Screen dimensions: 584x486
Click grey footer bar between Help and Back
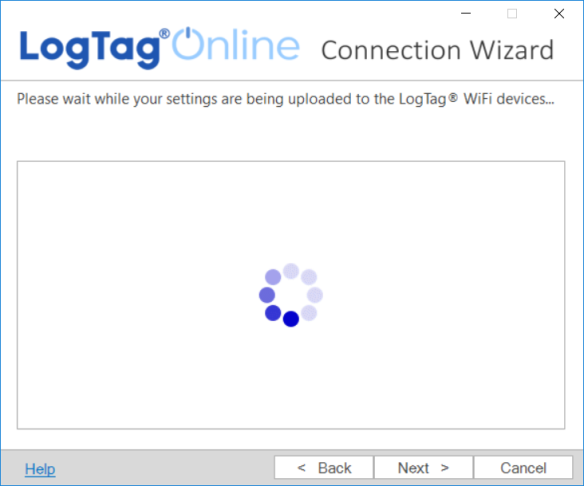point(164,468)
